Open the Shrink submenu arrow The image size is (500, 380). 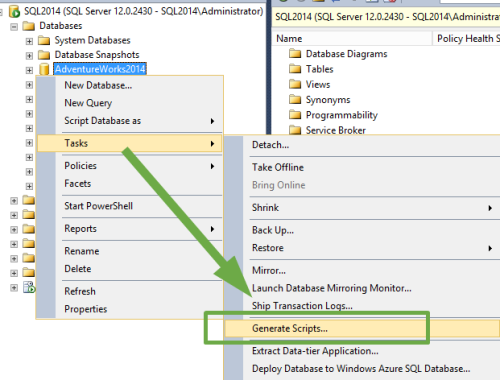tap(490, 208)
